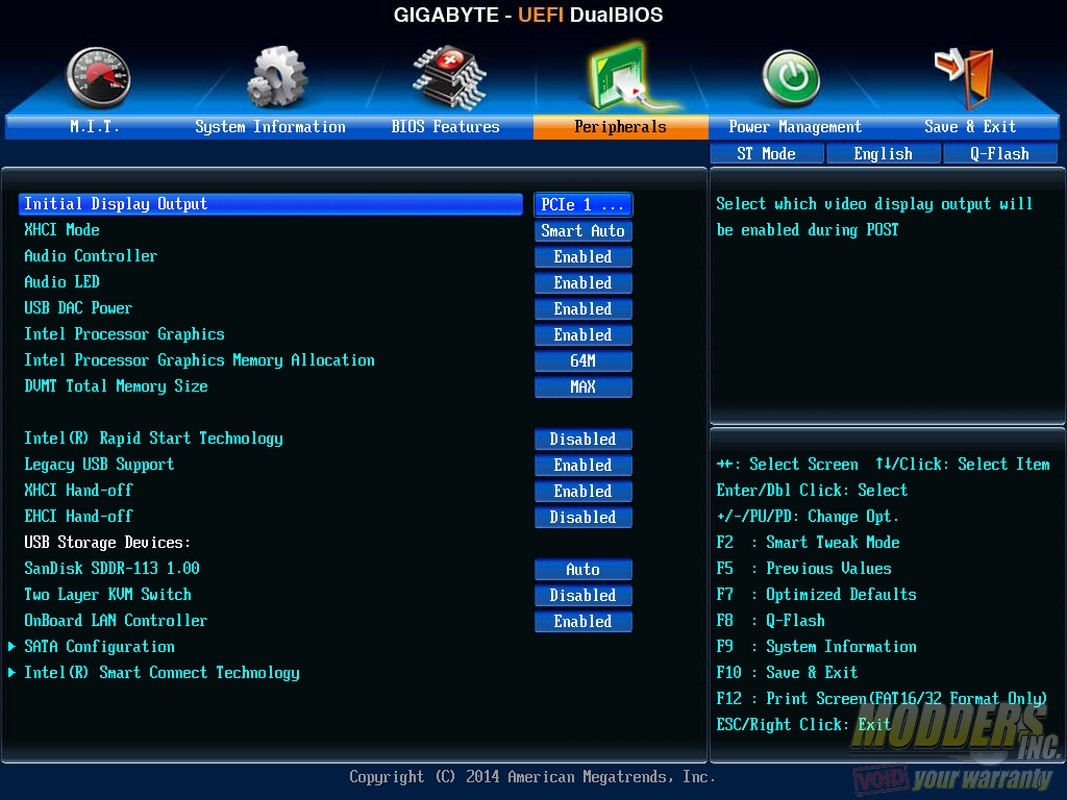Expand the SATA Configuration submenu arrow
1067x800 pixels.
(x=12, y=646)
